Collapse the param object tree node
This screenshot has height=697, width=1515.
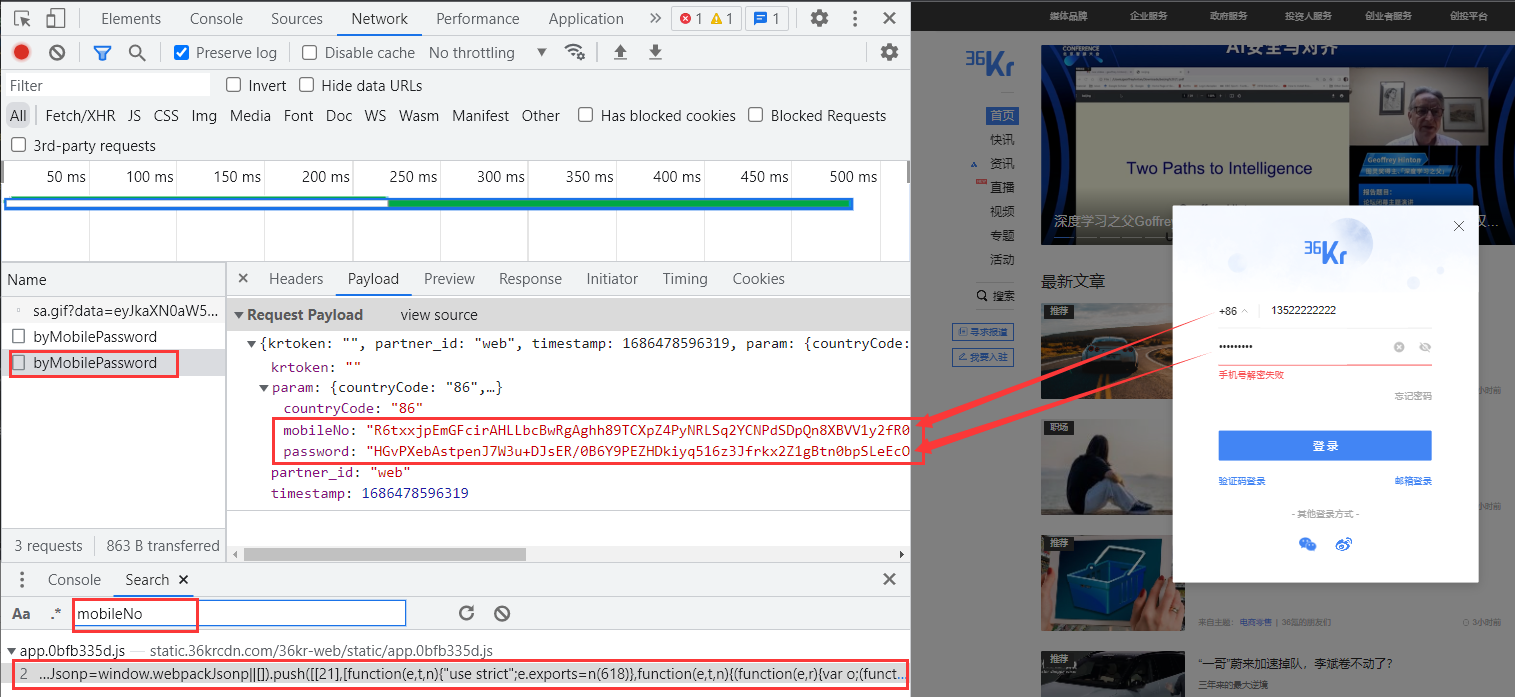tap(264, 387)
